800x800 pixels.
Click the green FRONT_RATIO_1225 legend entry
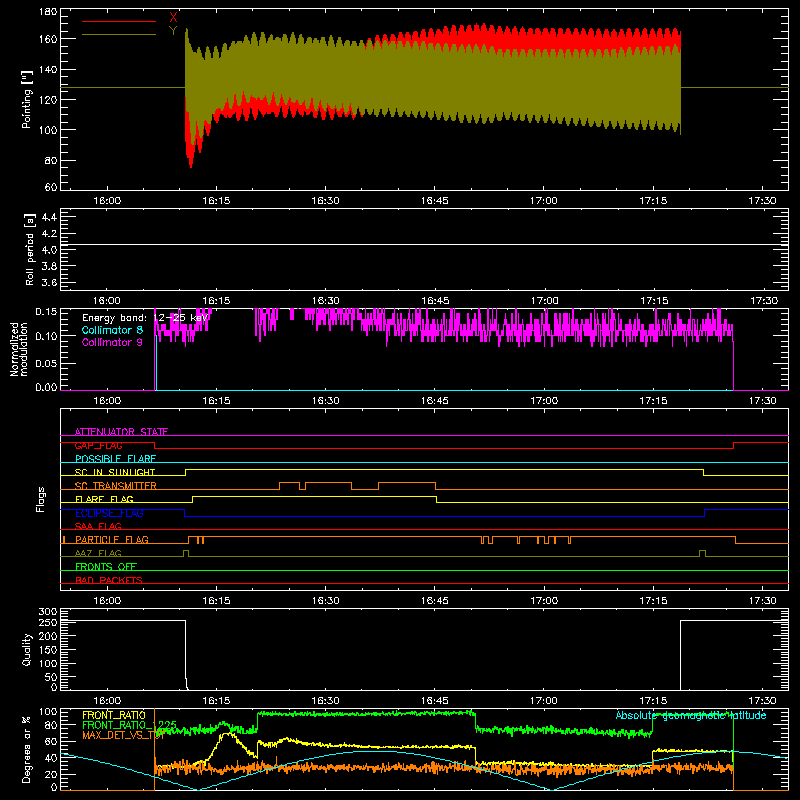point(130,725)
